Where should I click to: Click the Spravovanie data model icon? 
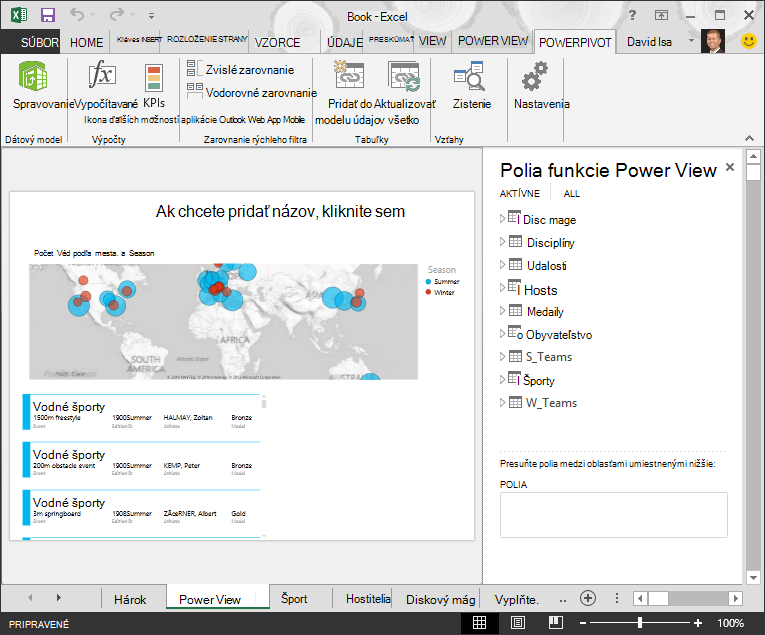point(33,77)
